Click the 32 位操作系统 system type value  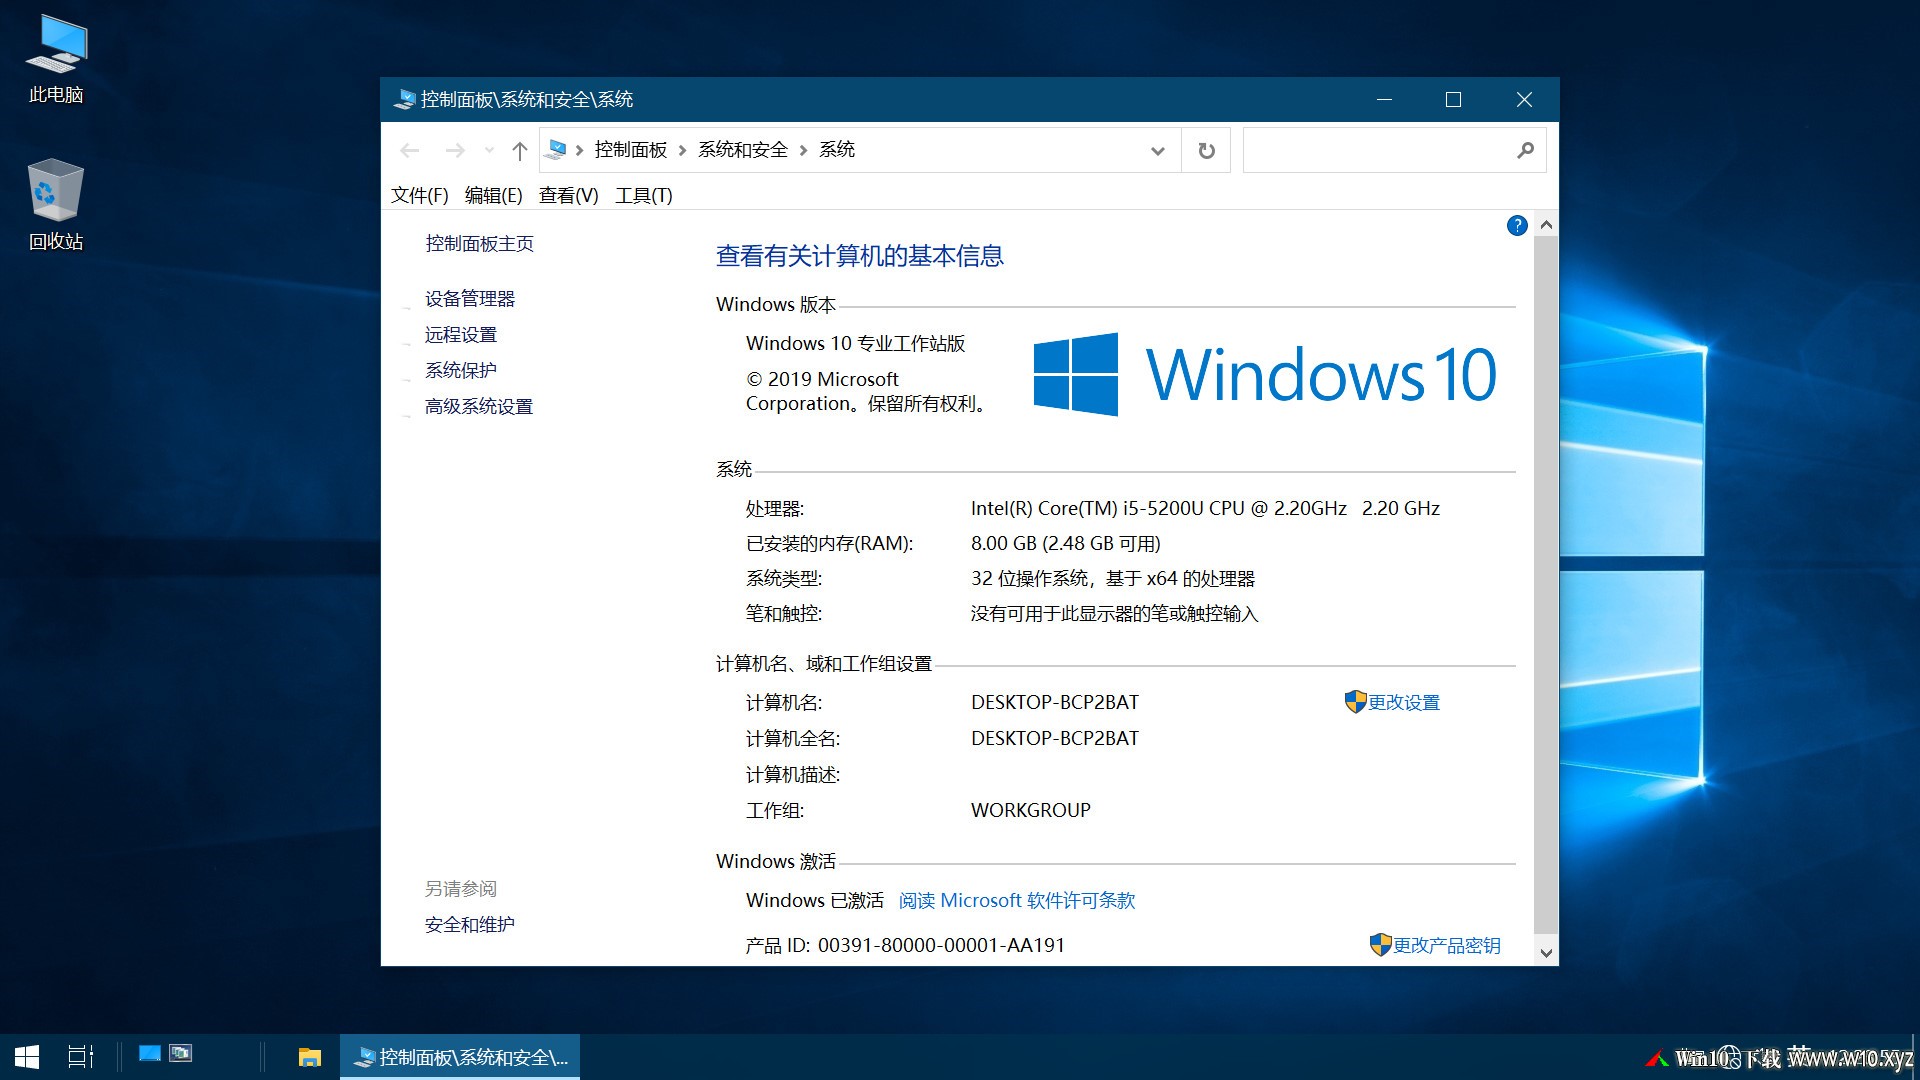coord(1113,578)
